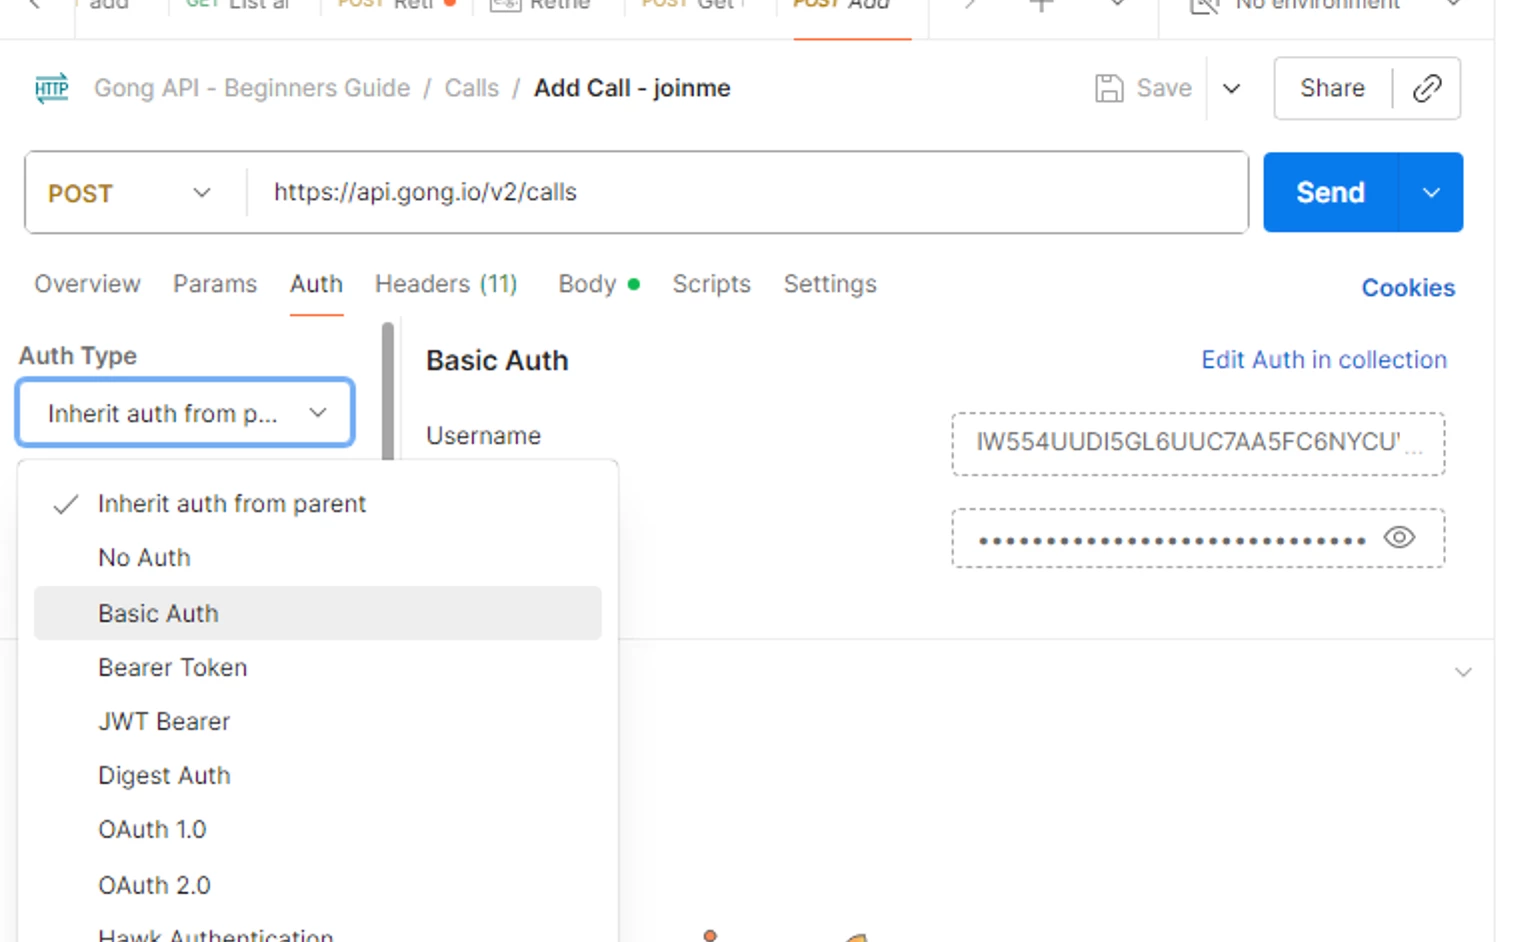
Task: Choose Bearer Token option
Action: [318, 667]
